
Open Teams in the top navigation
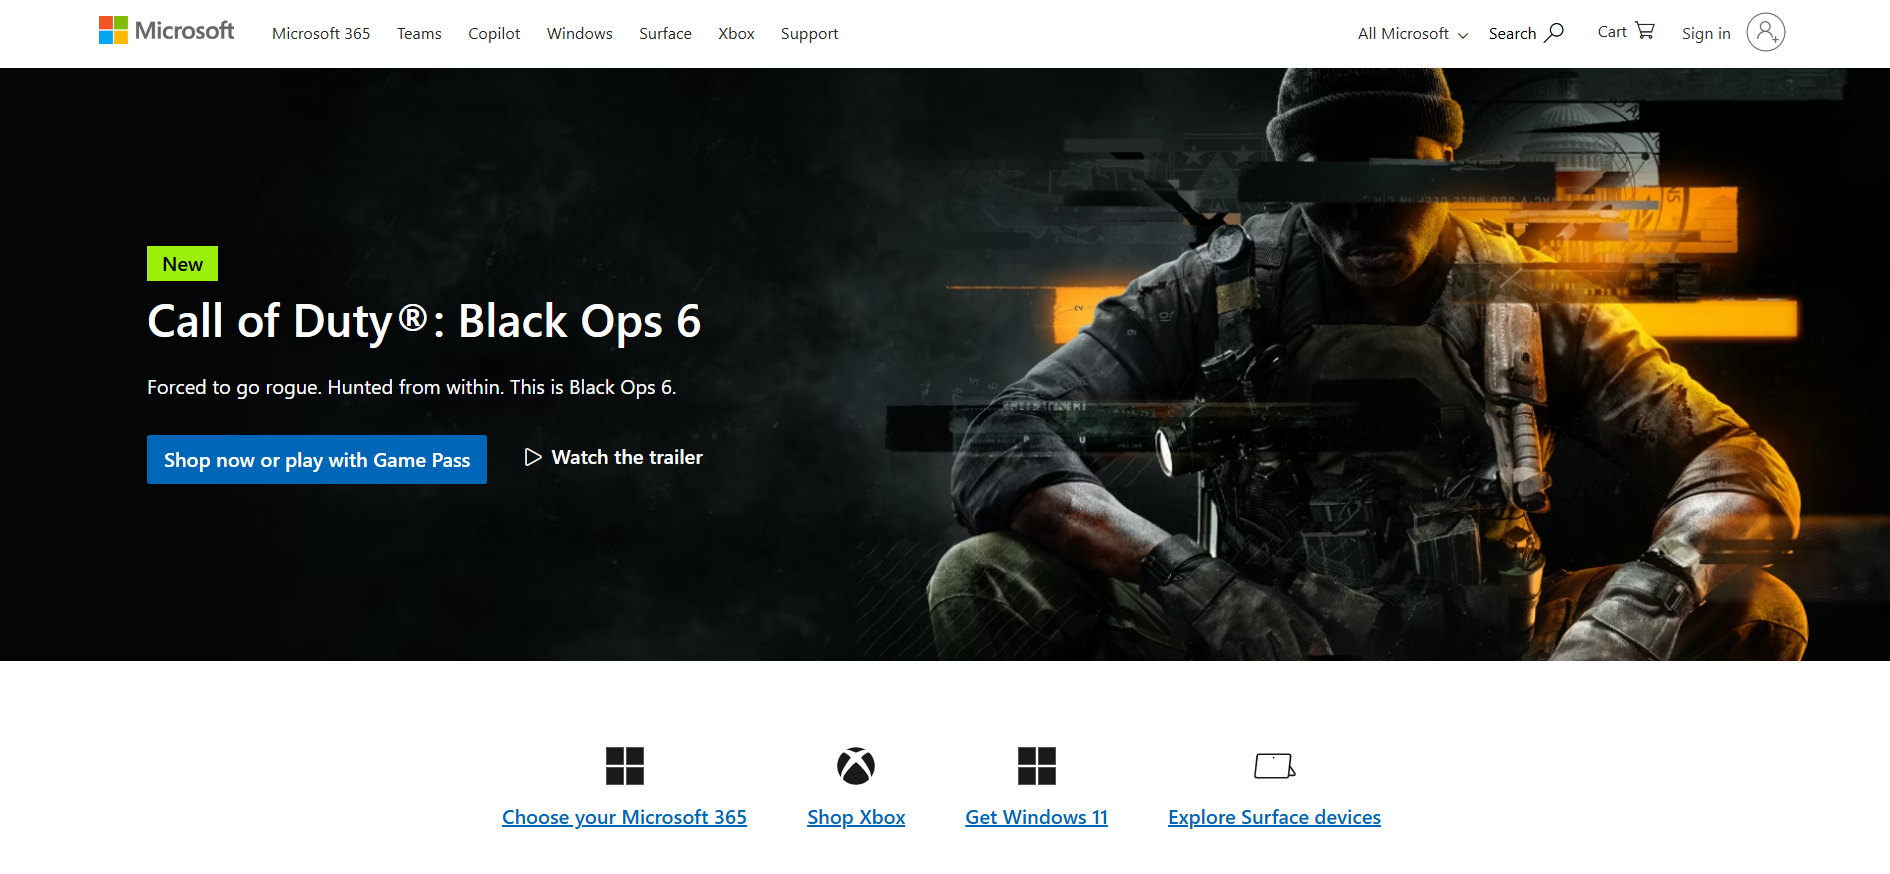pyautogui.click(x=419, y=34)
